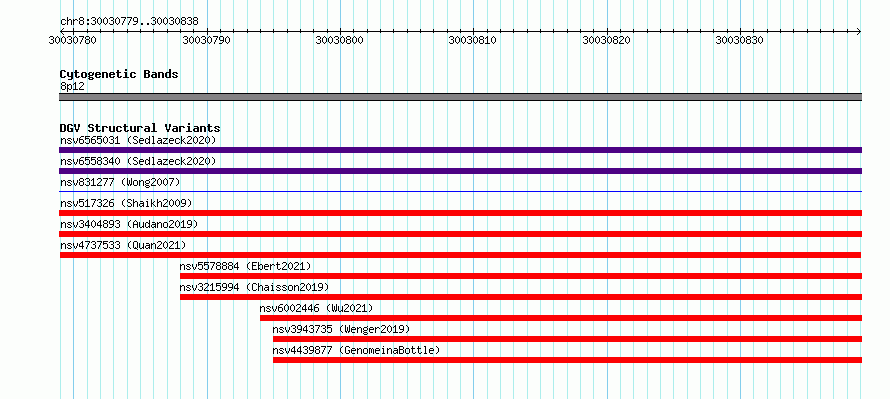890x399 pixels.
Task: Click ruler position 30030810
Action: coord(473,40)
